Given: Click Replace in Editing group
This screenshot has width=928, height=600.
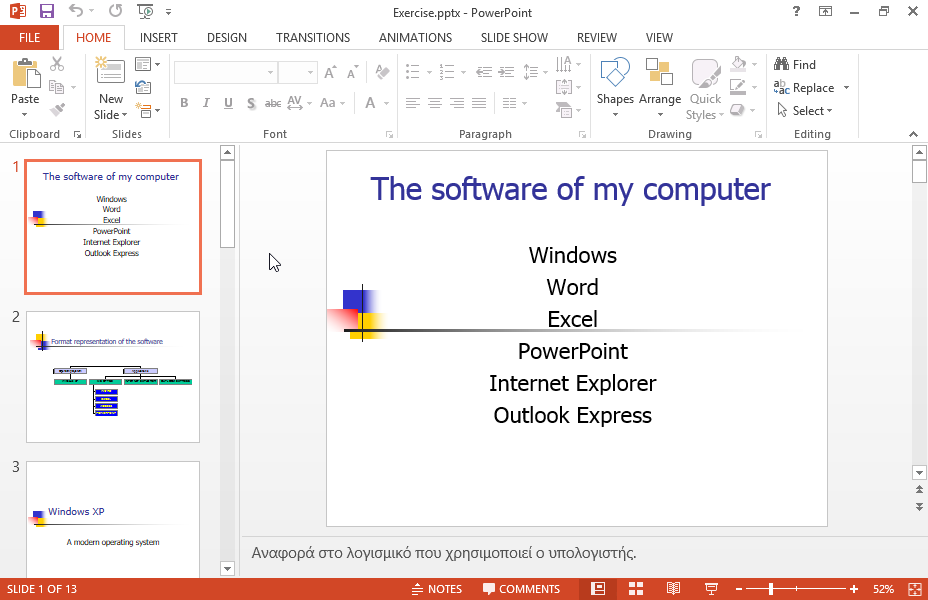Looking at the screenshot, I should click(x=804, y=88).
